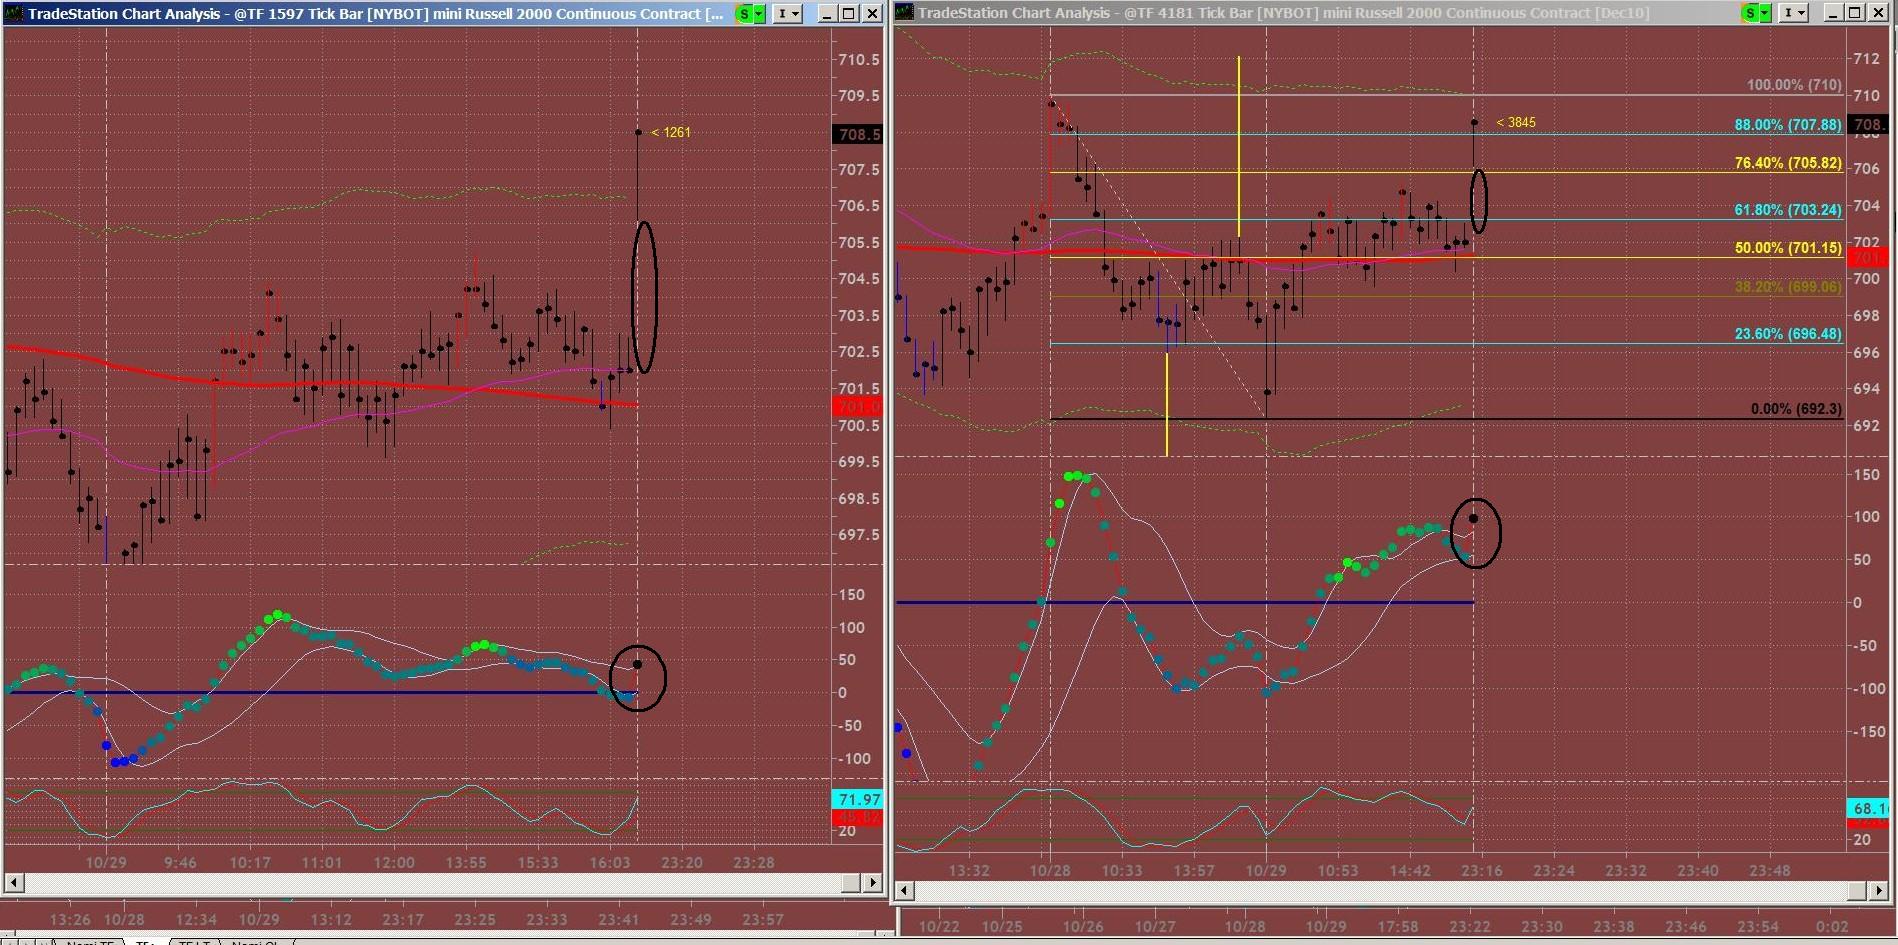The height and width of the screenshot is (945, 1898).
Task: Click the 712 price axis label
Action: click(x=1866, y=59)
